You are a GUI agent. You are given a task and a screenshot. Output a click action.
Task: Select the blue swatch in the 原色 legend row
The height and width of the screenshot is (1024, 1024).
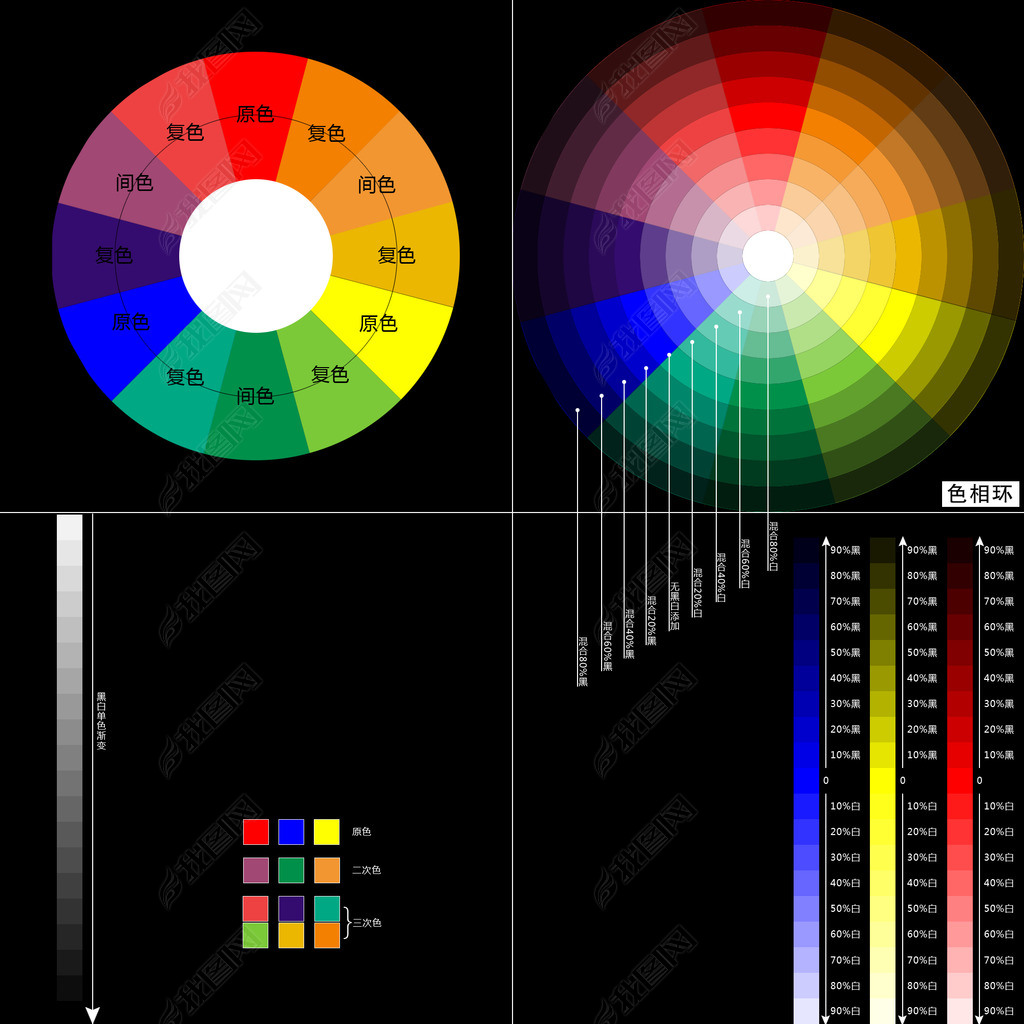coord(291,832)
